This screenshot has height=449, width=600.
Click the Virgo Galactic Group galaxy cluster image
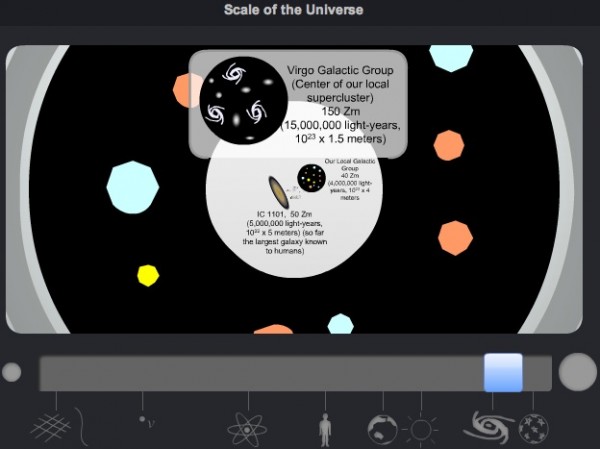coord(243,101)
